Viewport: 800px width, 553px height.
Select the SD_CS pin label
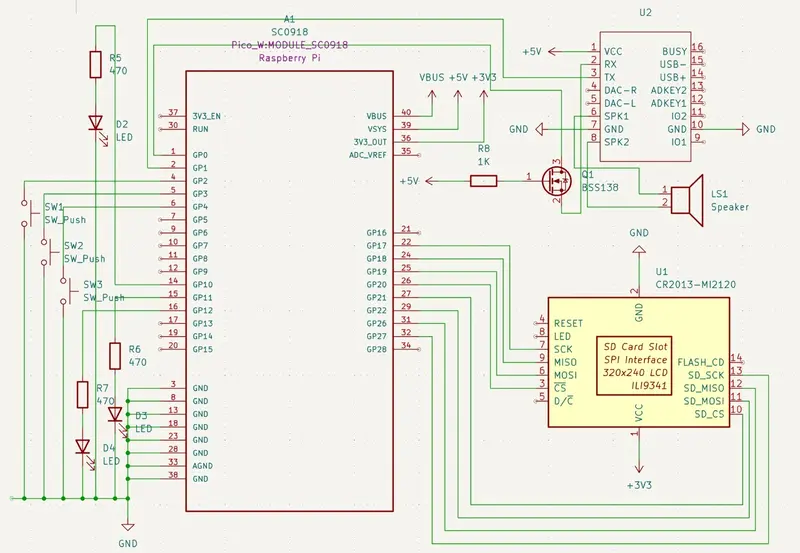click(x=709, y=414)
